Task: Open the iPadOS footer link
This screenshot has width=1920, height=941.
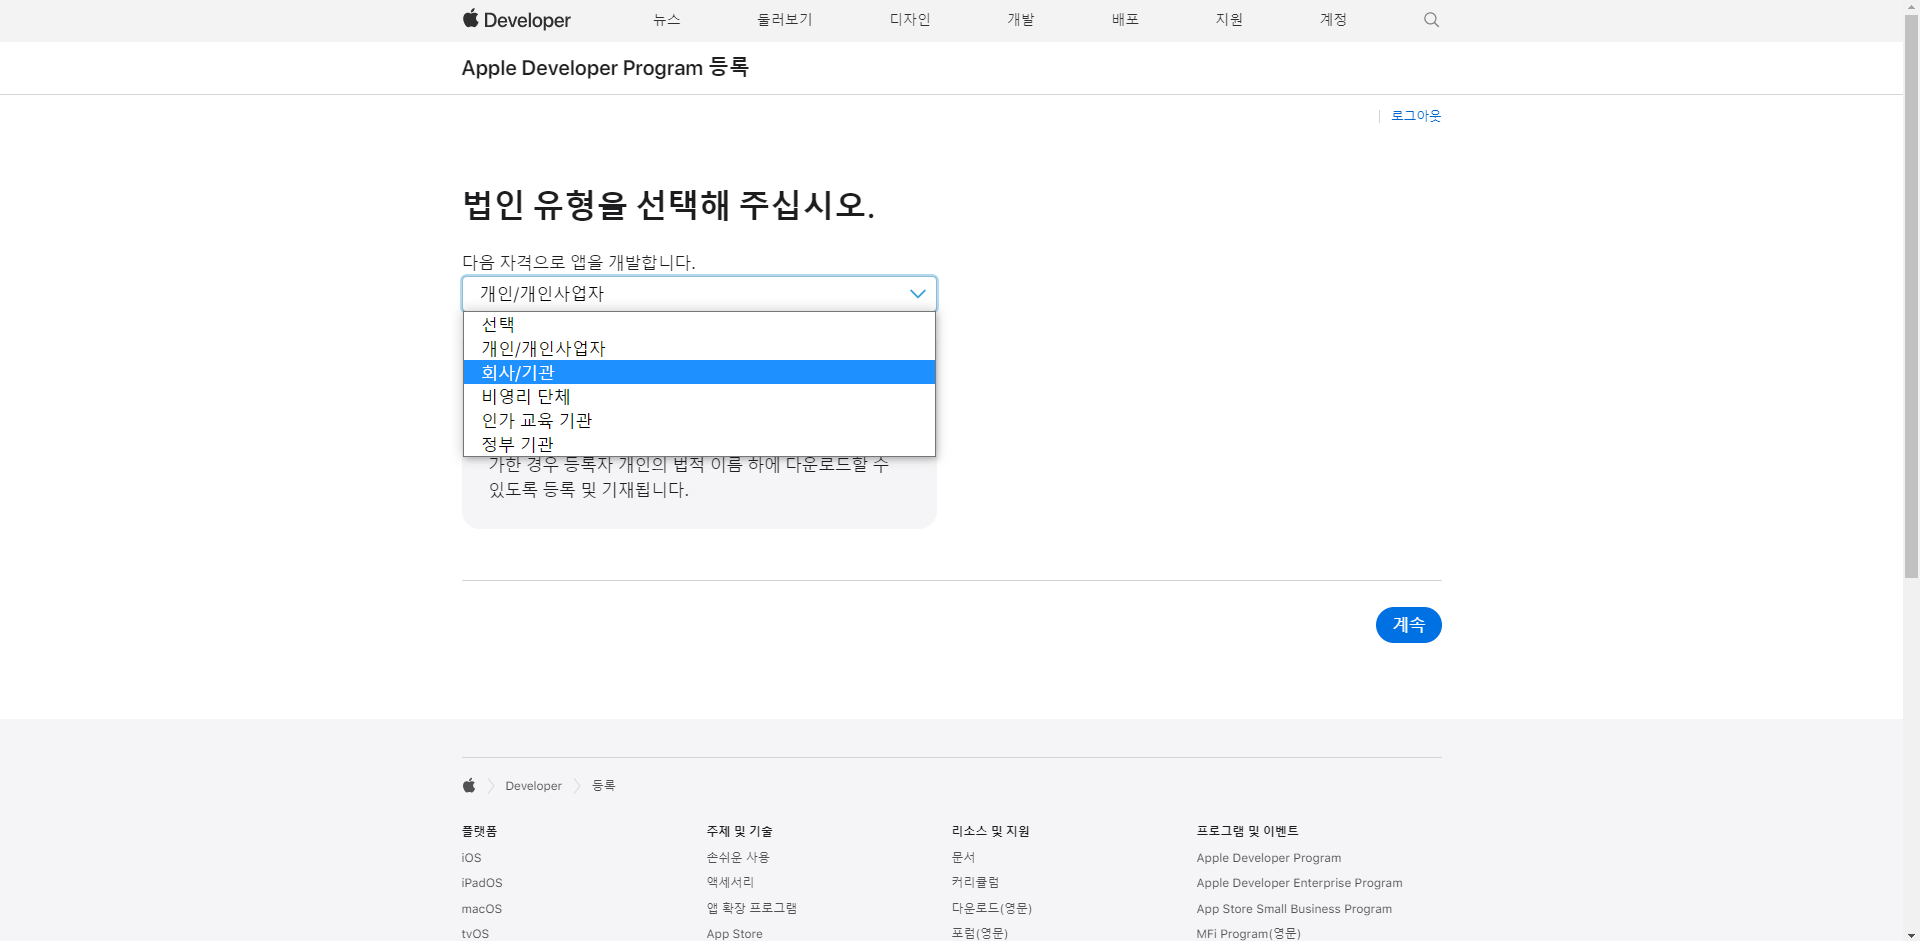Action: (x=482, y=883)
